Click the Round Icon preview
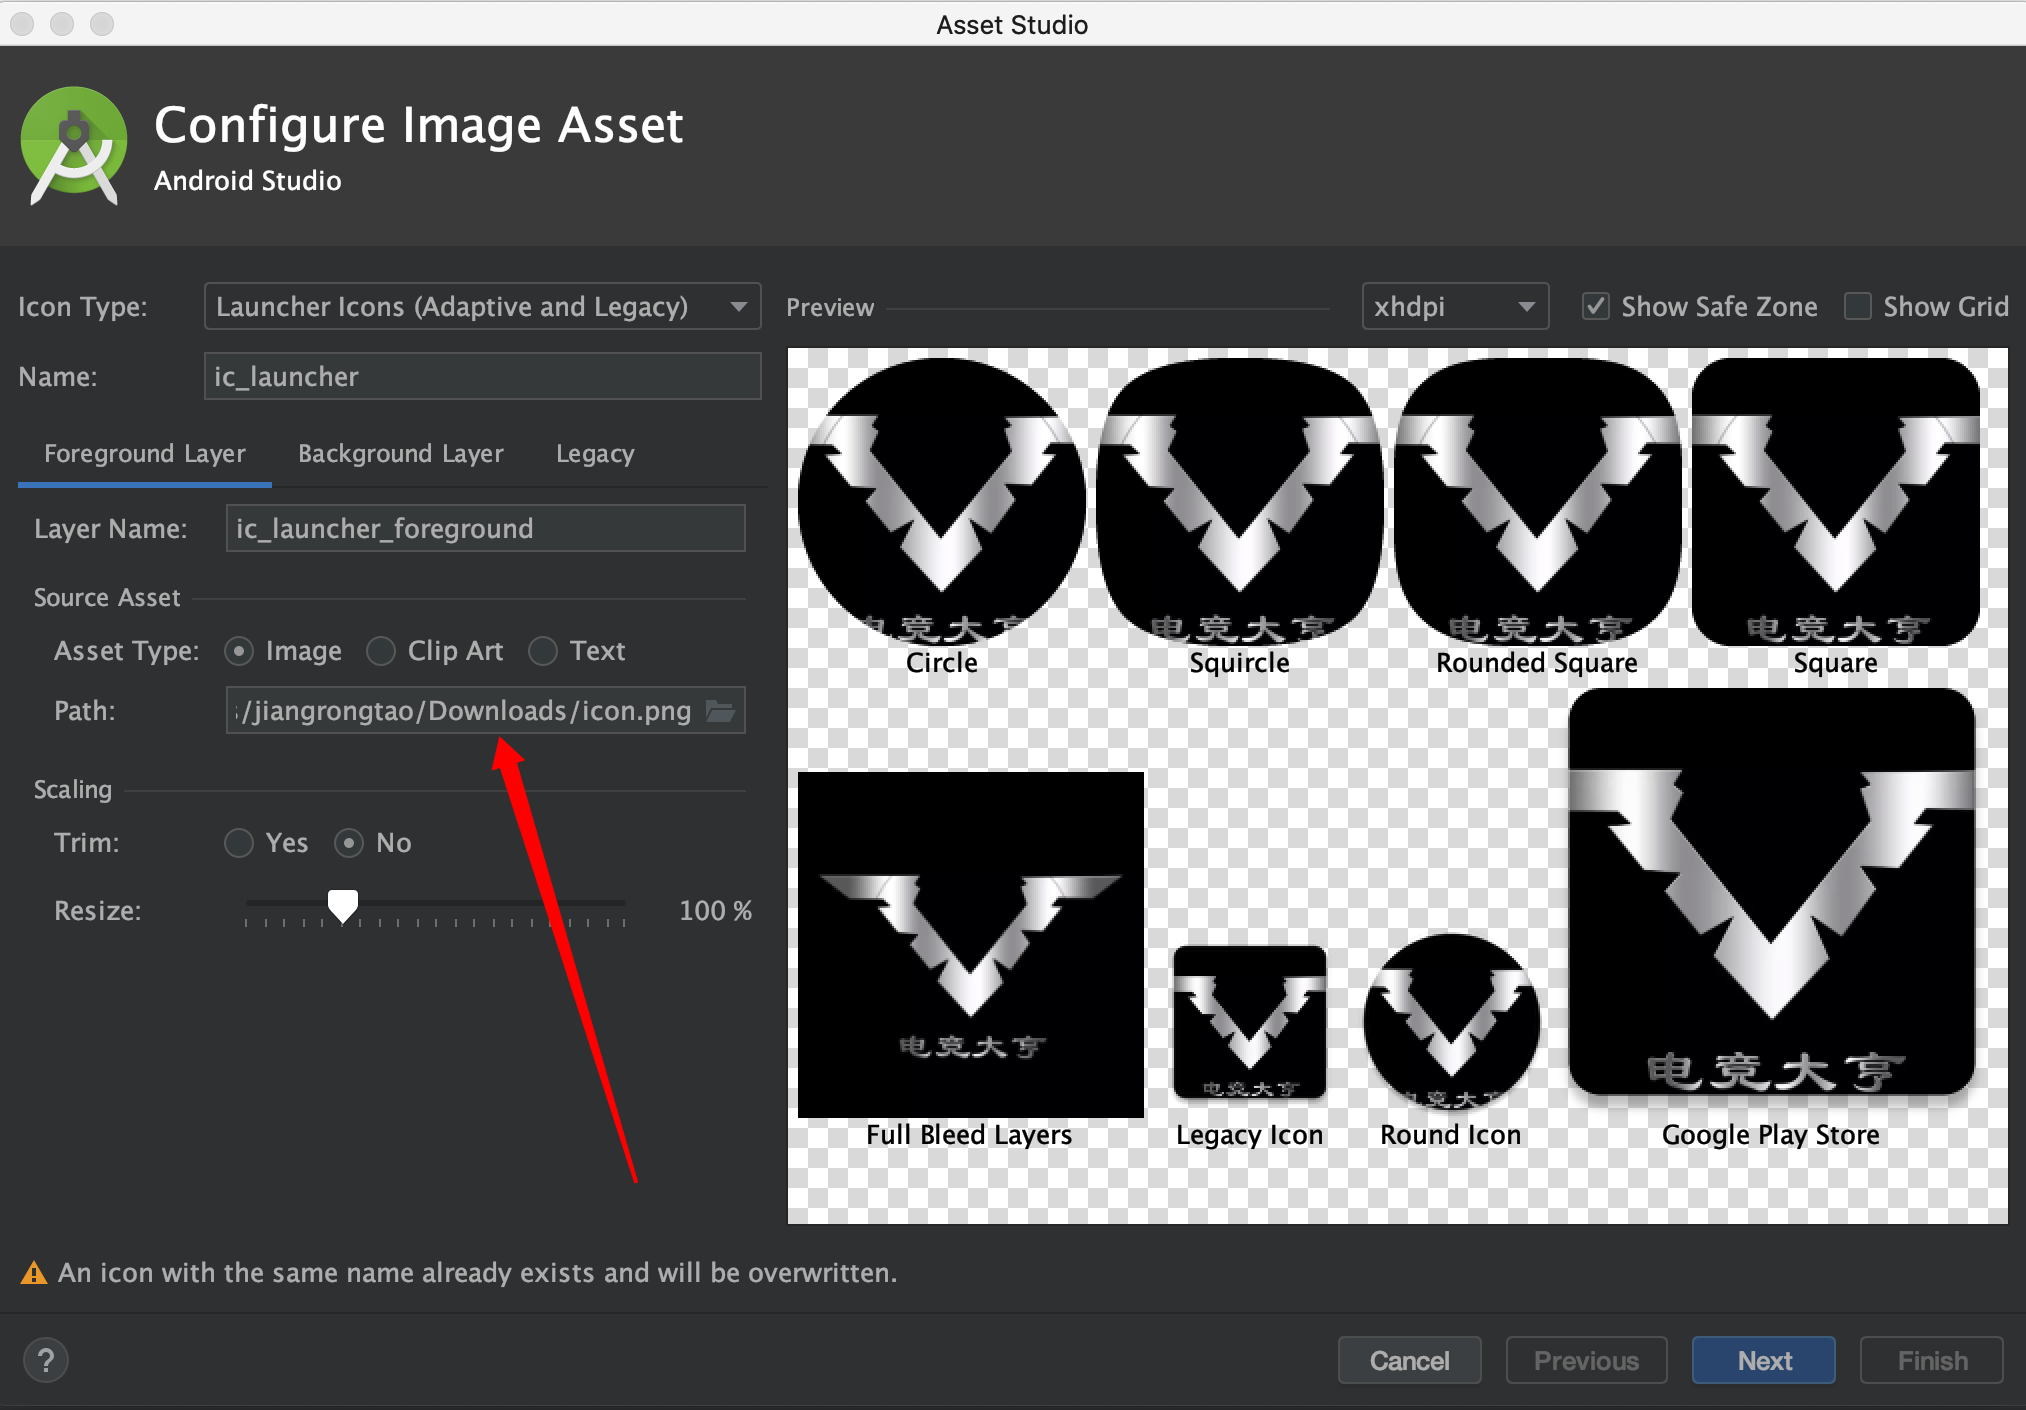Screen dimensions: 2026x1410 (1451, 1022)
